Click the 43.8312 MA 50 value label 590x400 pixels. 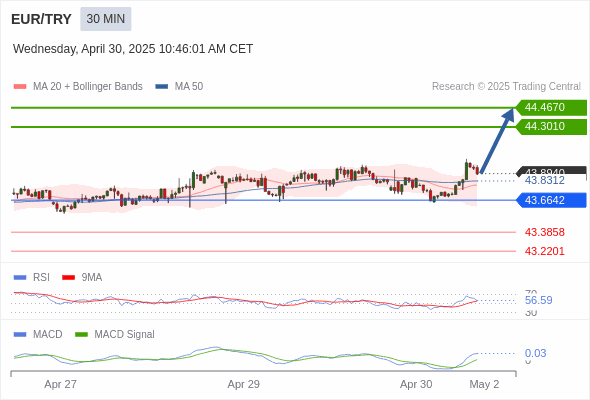tap(544, 181)
